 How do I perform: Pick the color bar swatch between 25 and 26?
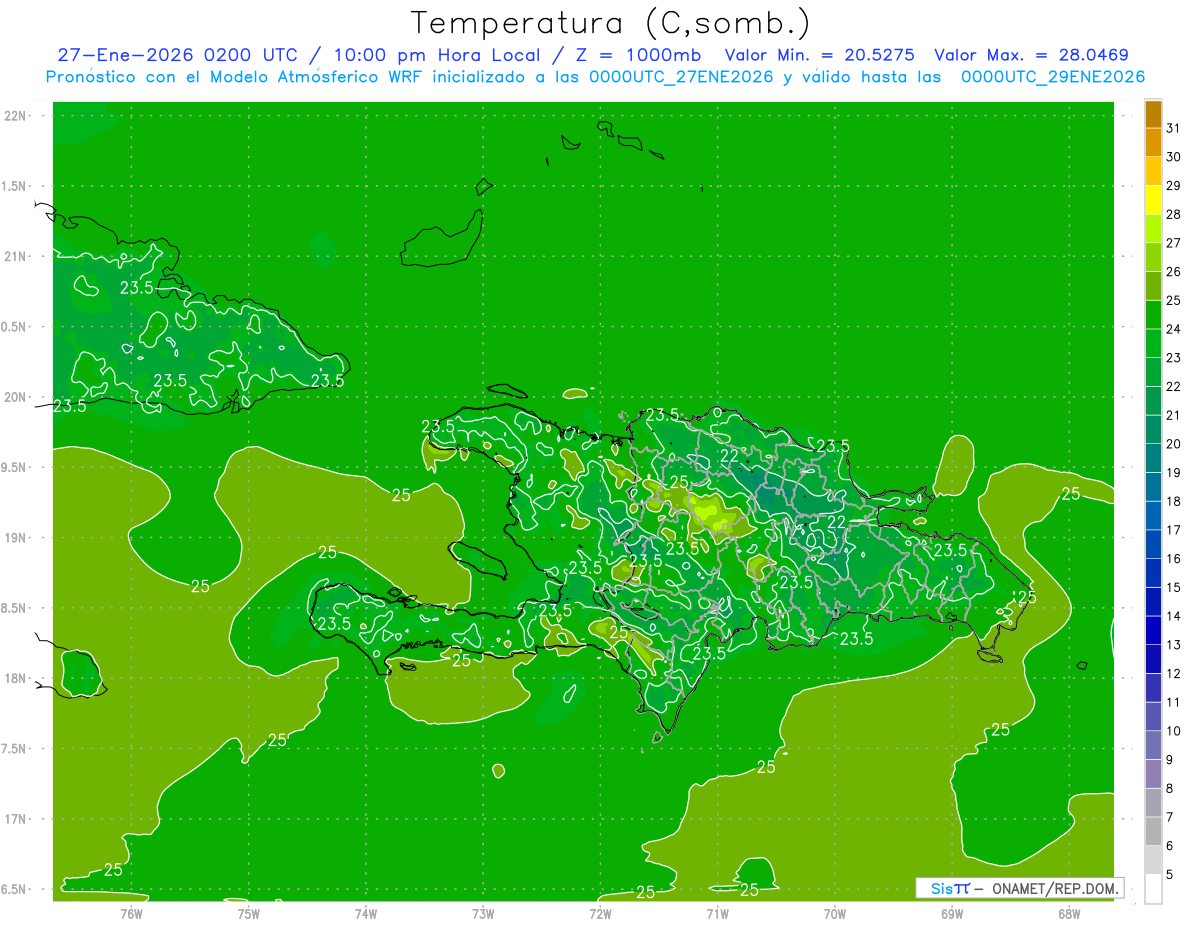1153,286
